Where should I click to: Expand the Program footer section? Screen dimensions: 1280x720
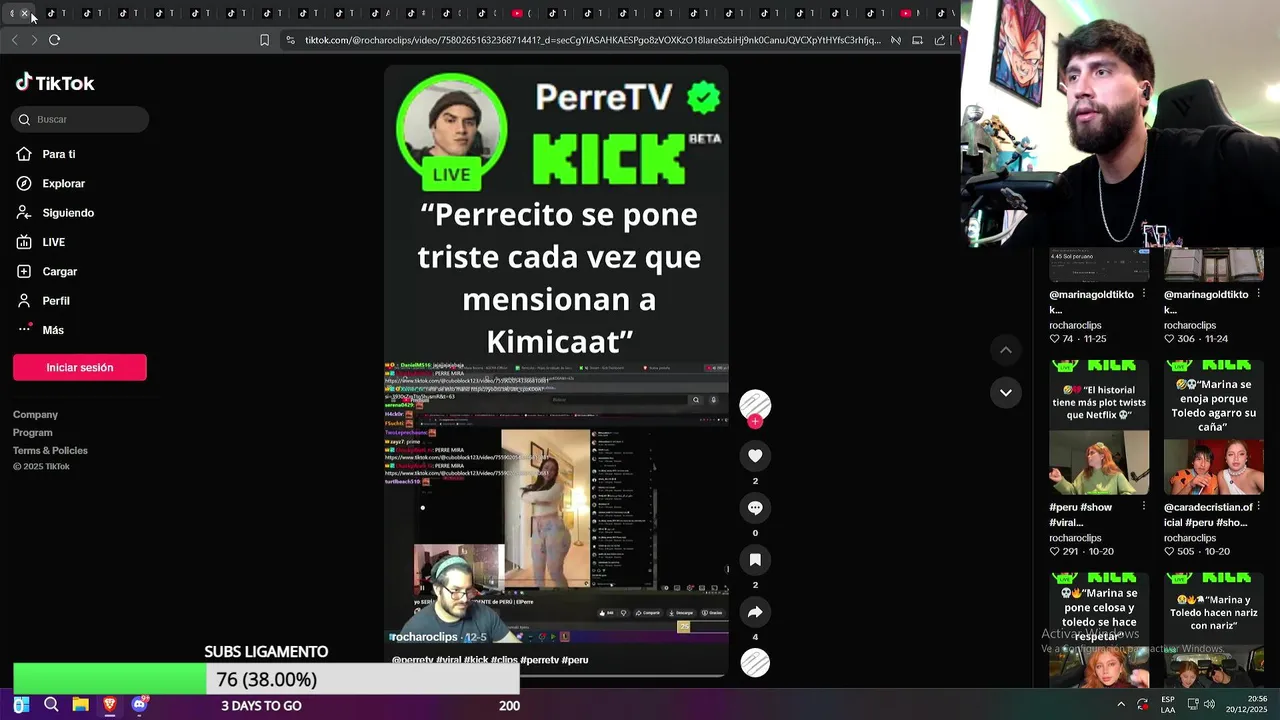tap(32, 432)
